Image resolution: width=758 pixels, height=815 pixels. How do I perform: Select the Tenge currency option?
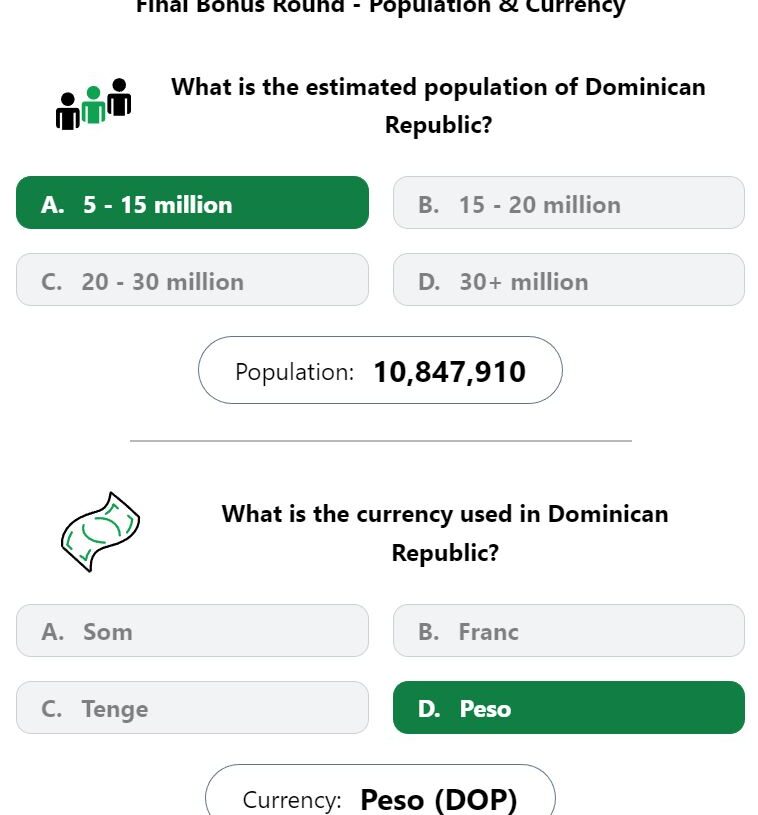click(192, 707)
